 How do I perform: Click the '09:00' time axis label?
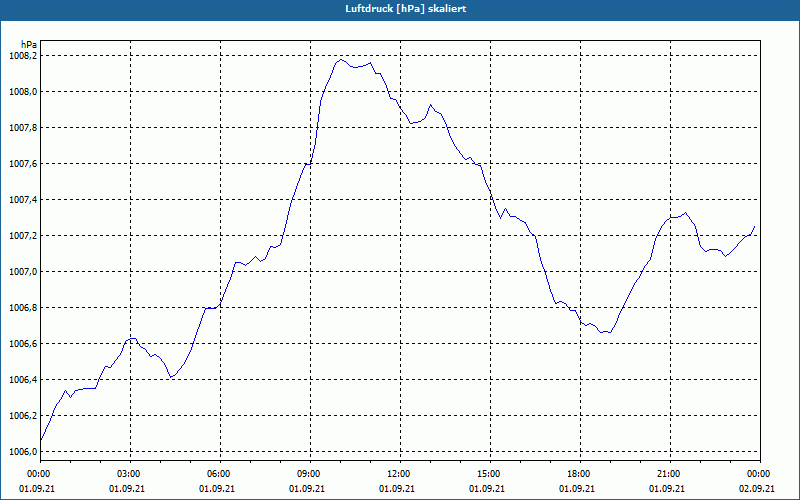coord(310,474)
